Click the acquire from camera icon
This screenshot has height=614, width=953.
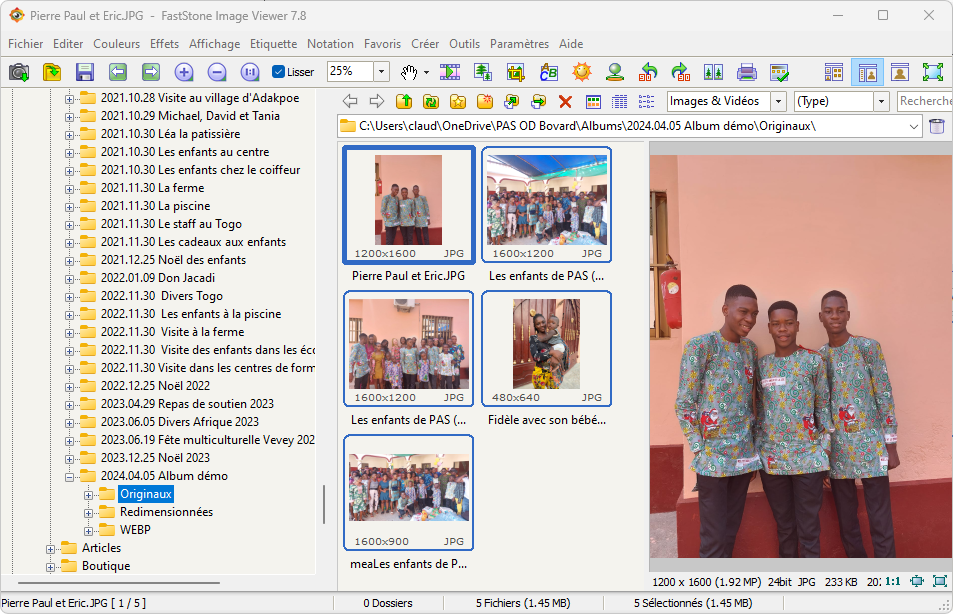click(19, 72)
